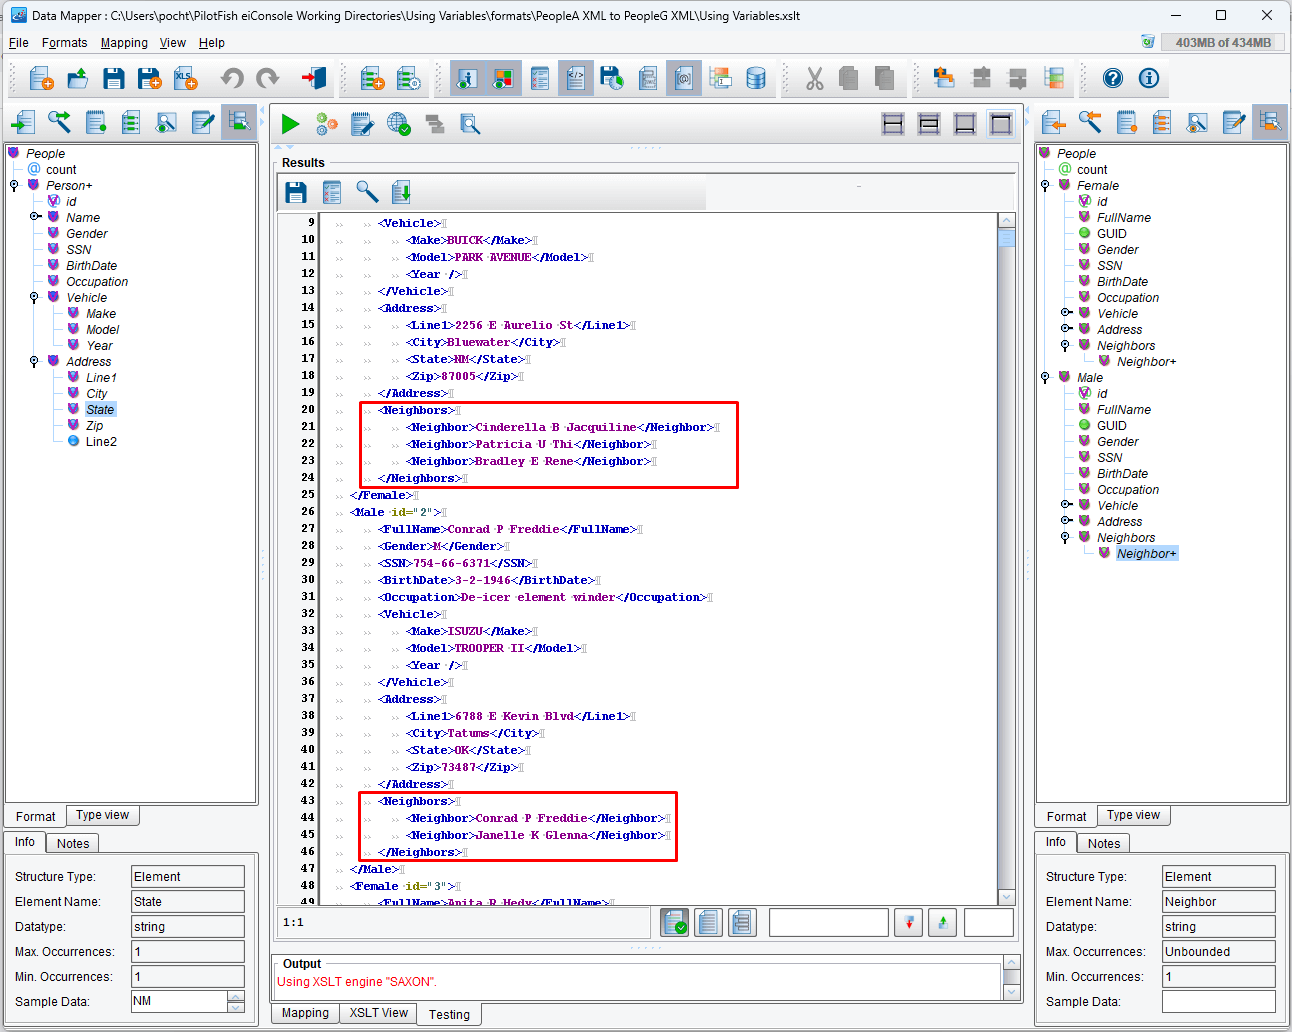This screenshot has height=1032, width=1292.
Task: Click the load source format green arrow icon
Action: pyautogui.click(x=23, y=122)
